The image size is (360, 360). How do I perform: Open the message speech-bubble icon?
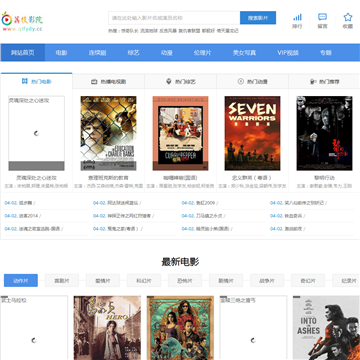[x=322, y=17]
